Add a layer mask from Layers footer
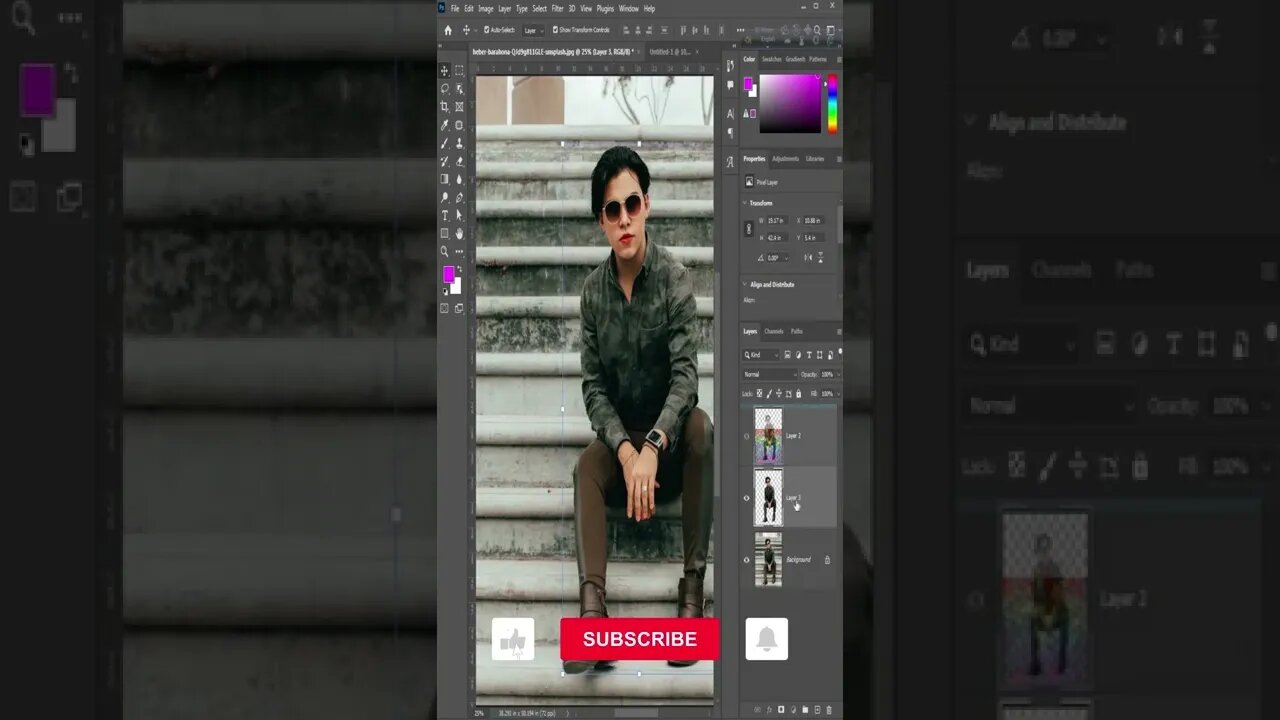The width and height of the screenshot is (1280, 720). pos(781,710)
